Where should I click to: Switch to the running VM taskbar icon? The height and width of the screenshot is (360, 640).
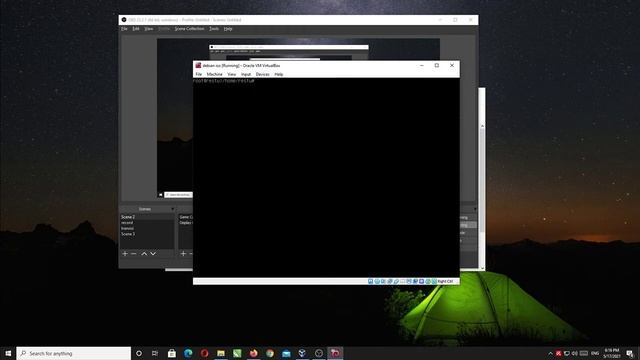coord(335,353)
